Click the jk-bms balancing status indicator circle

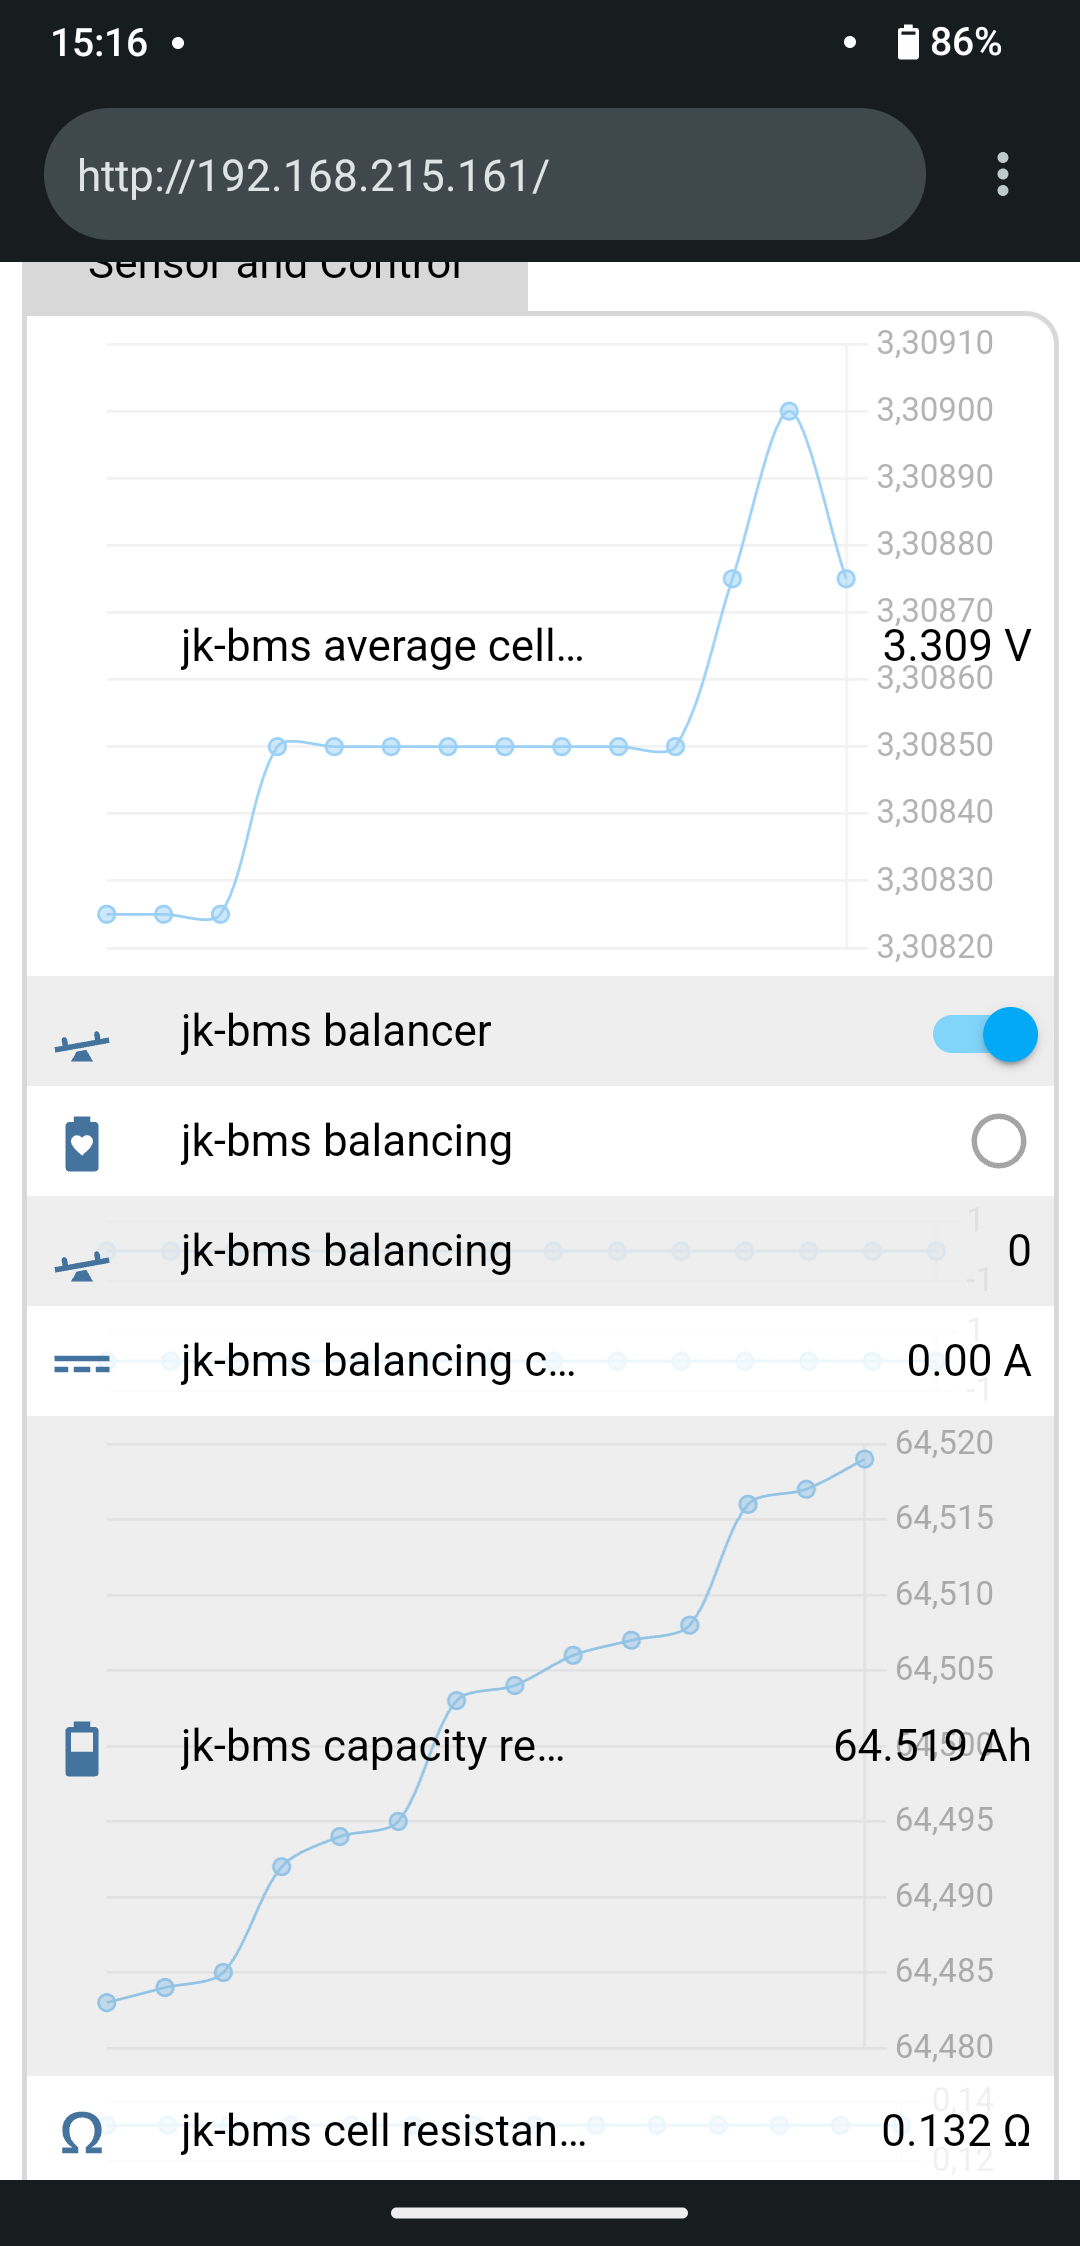[x=998, y=1141]
